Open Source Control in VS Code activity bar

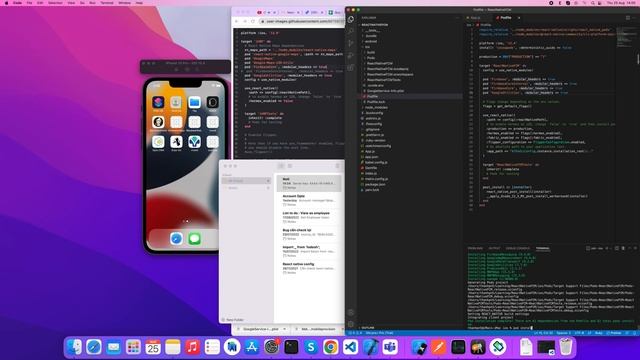[351, 43]
